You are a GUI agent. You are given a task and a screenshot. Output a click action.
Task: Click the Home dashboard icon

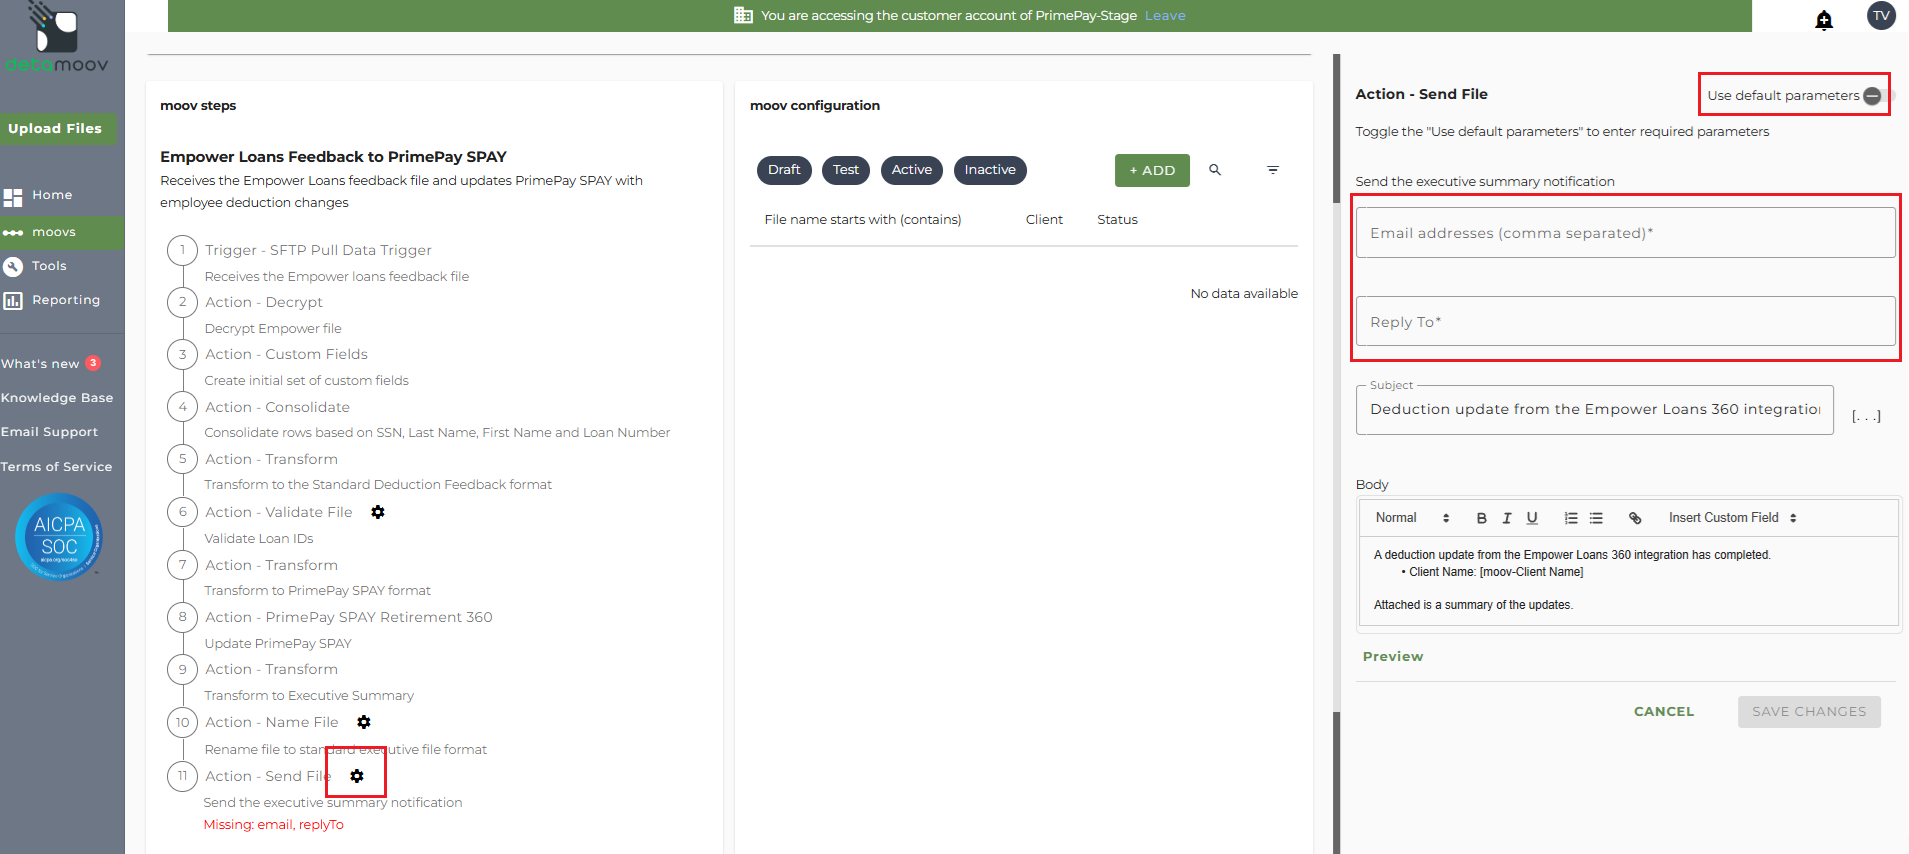click(13, 197)
